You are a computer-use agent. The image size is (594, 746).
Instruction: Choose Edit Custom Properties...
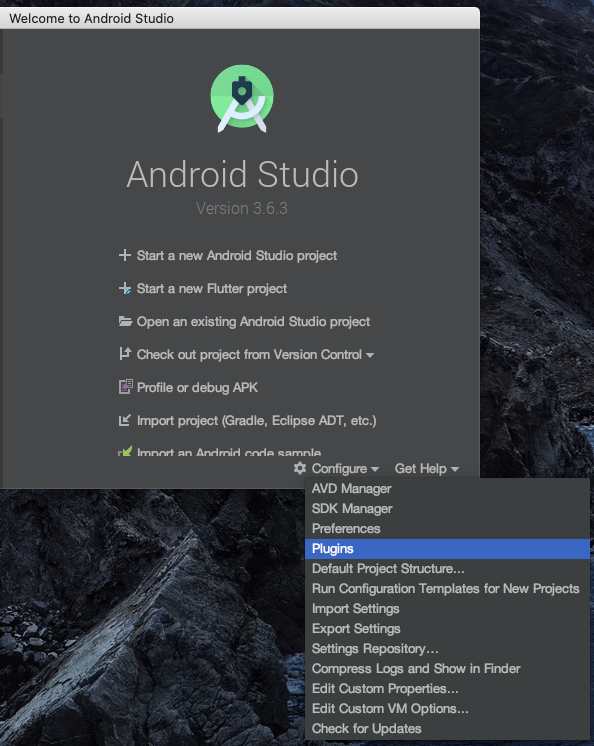coord(447,688)
